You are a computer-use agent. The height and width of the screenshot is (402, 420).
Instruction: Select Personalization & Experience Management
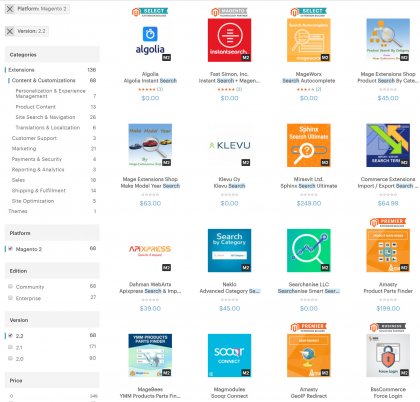(50, 93)
